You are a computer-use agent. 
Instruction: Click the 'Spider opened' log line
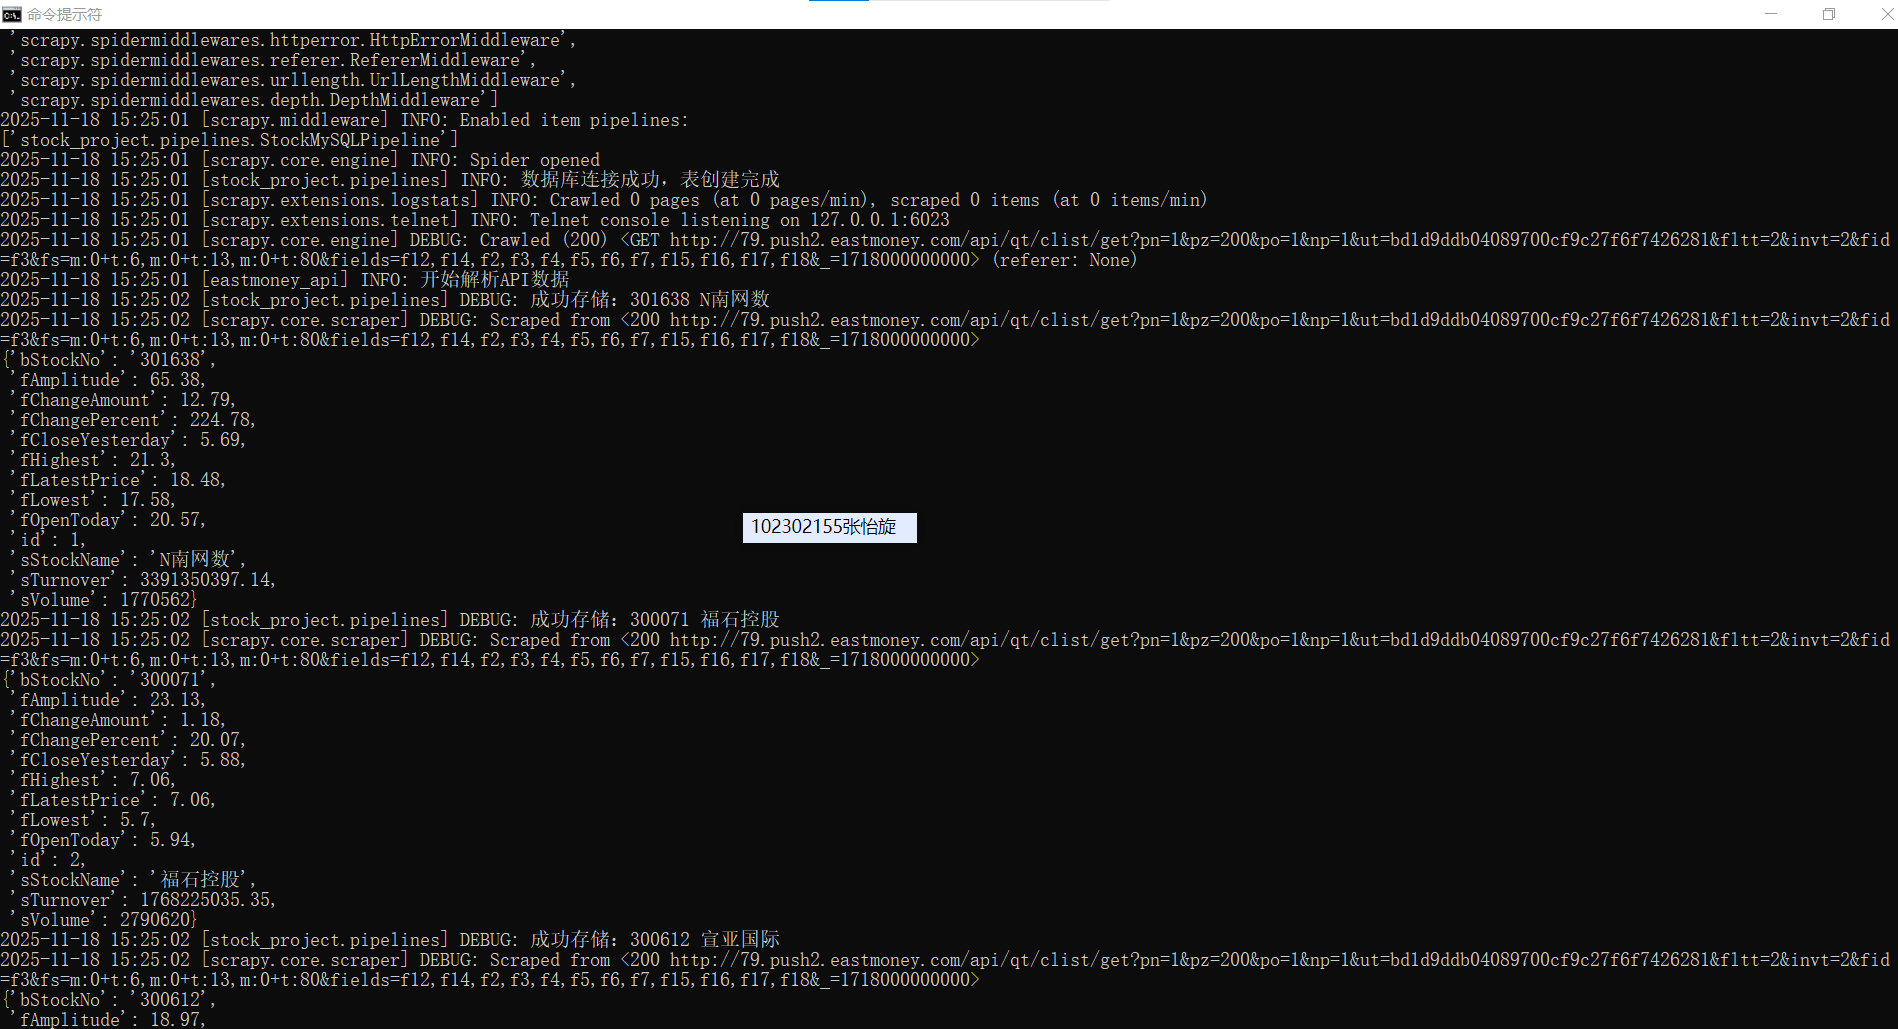point(300,160)
